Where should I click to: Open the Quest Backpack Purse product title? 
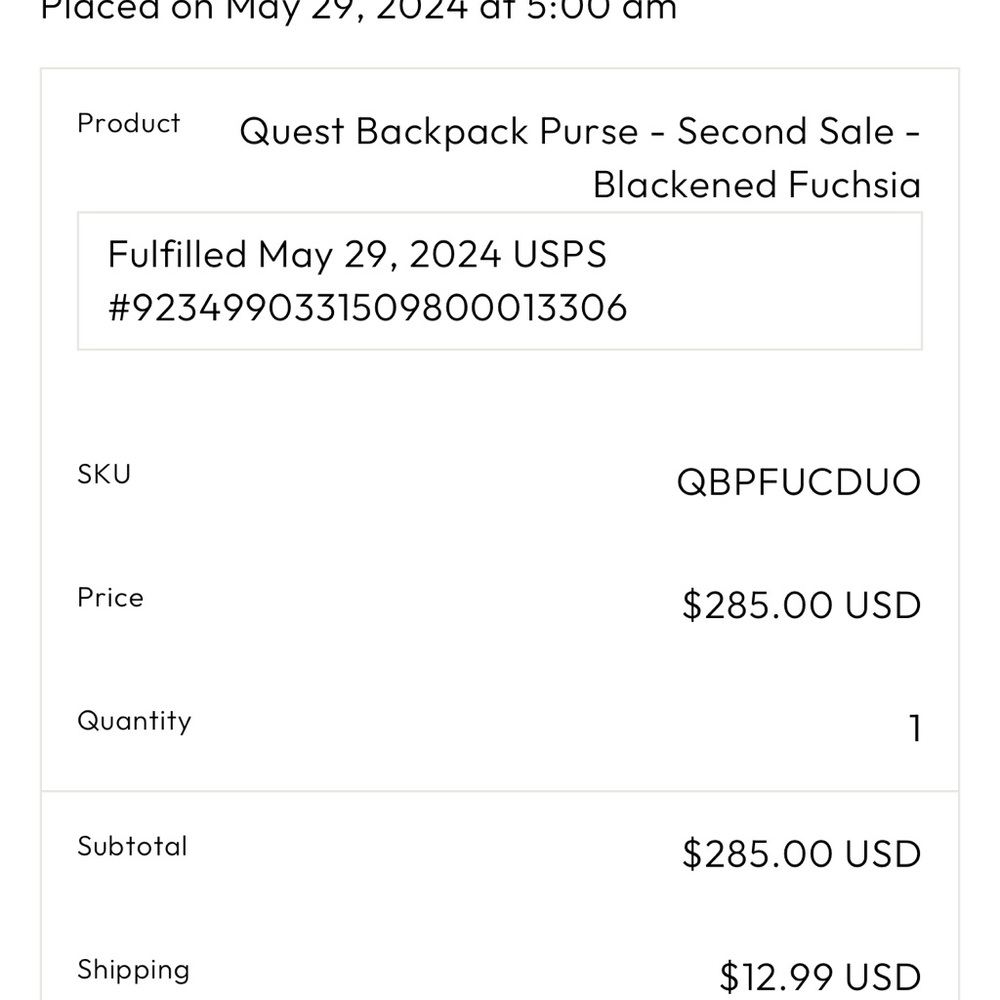point(580,158)
